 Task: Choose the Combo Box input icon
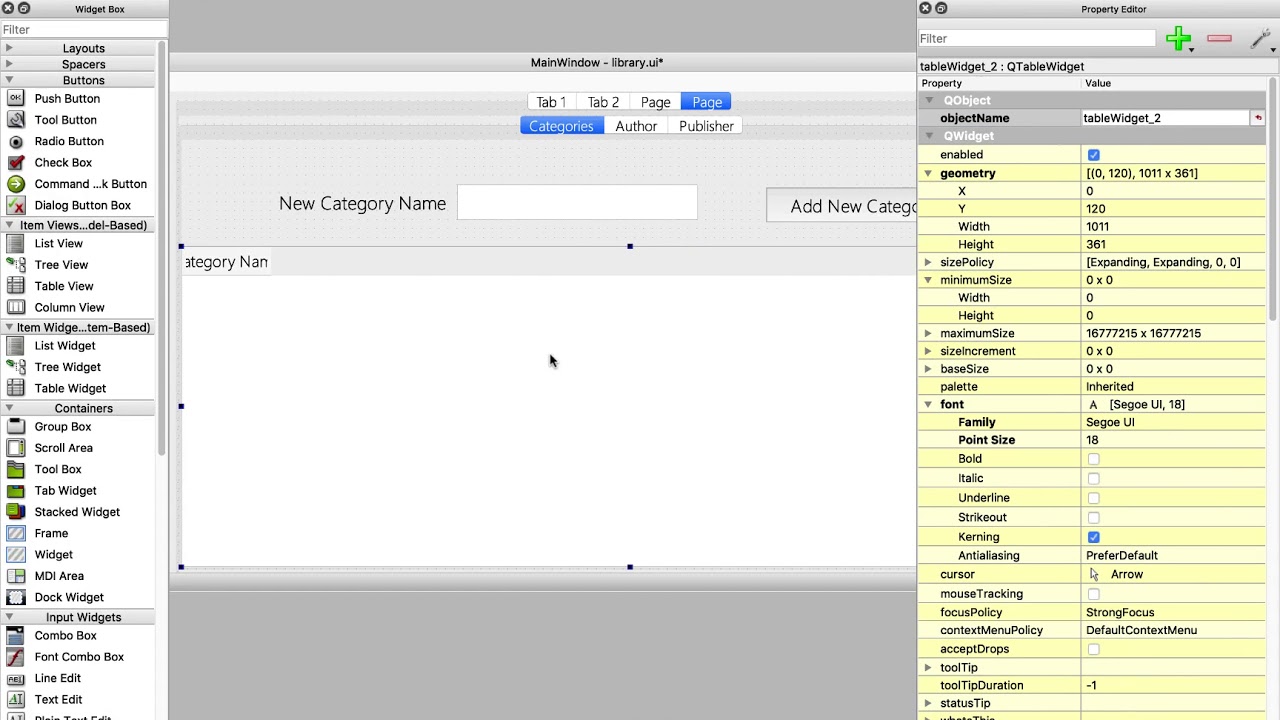pyautogui.click(x=16, y=636)
